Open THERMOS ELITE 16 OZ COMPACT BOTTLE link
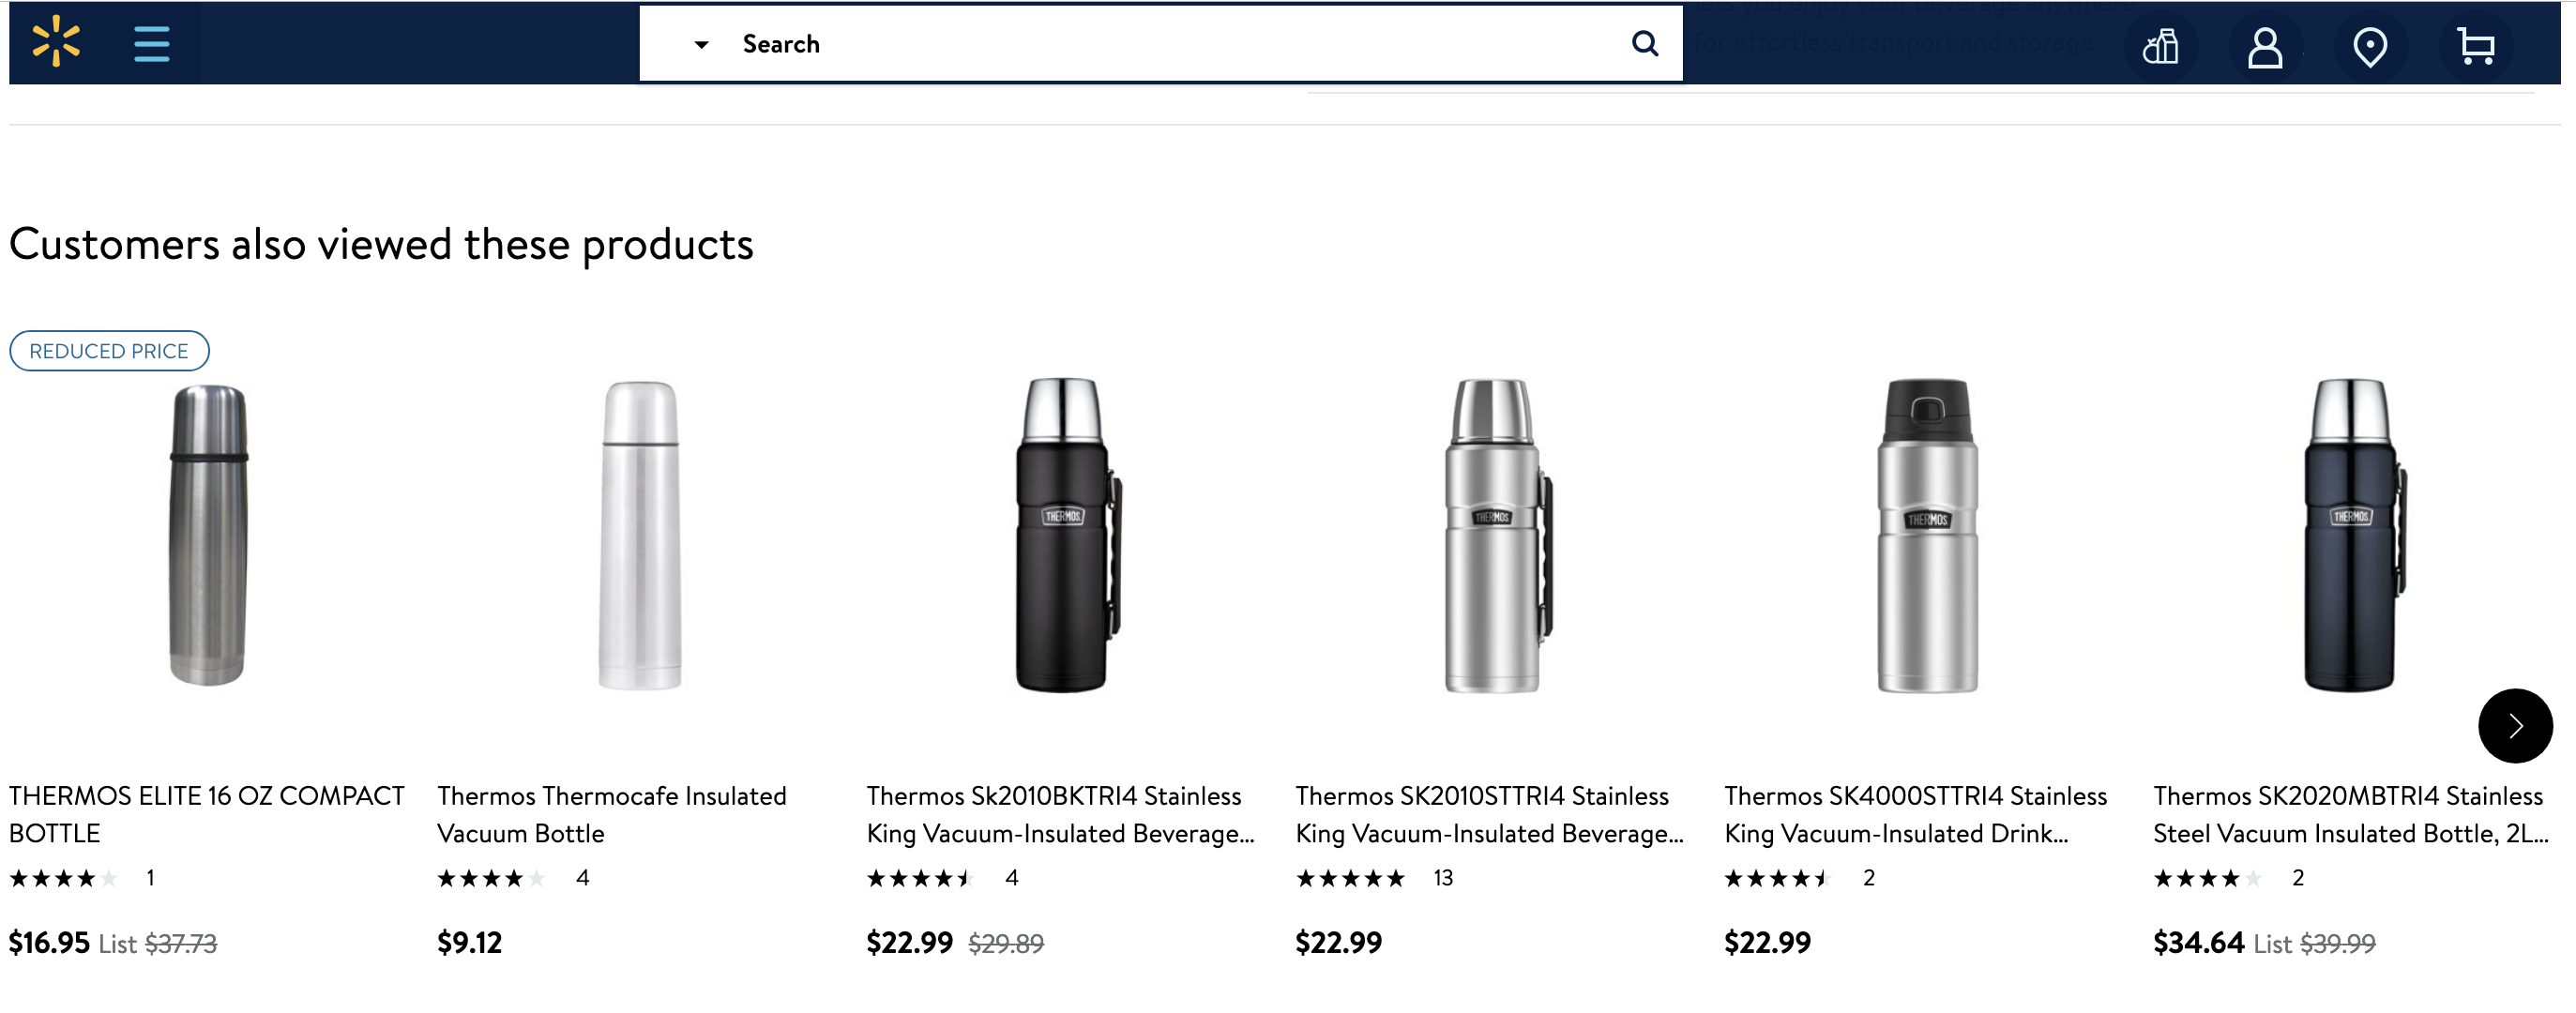 (207, 814)
